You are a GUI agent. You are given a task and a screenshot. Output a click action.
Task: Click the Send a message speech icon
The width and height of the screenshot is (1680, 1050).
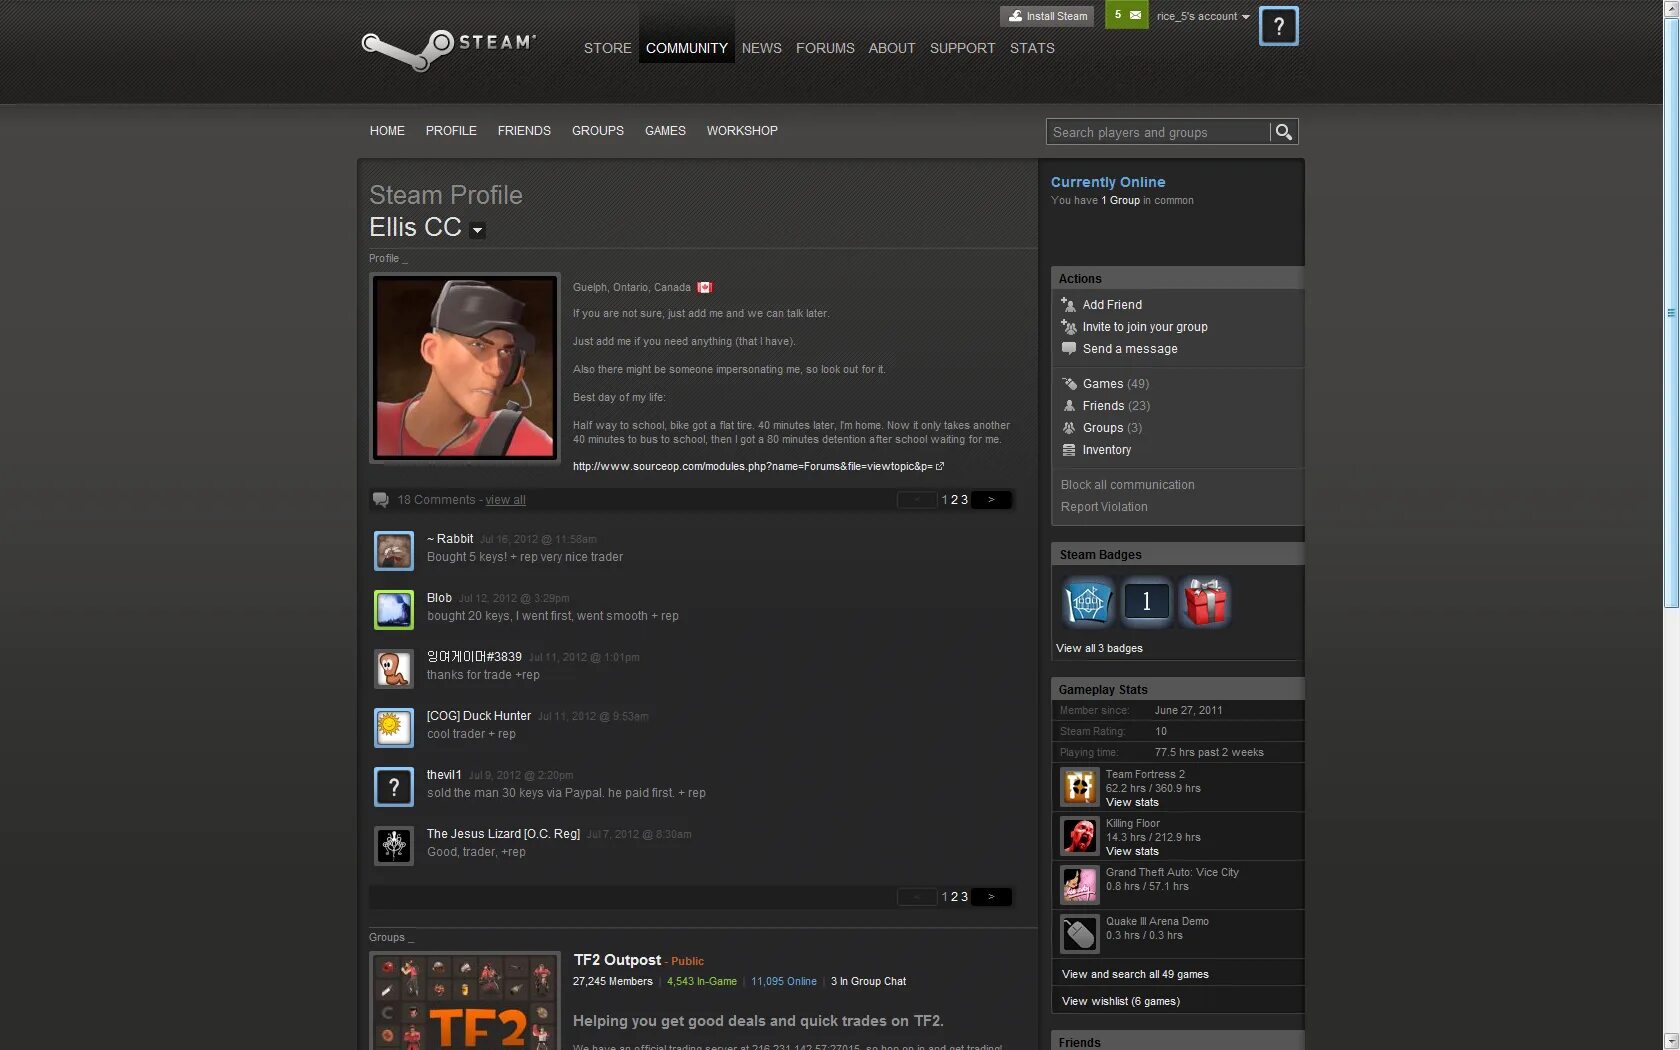[1068, 349]
